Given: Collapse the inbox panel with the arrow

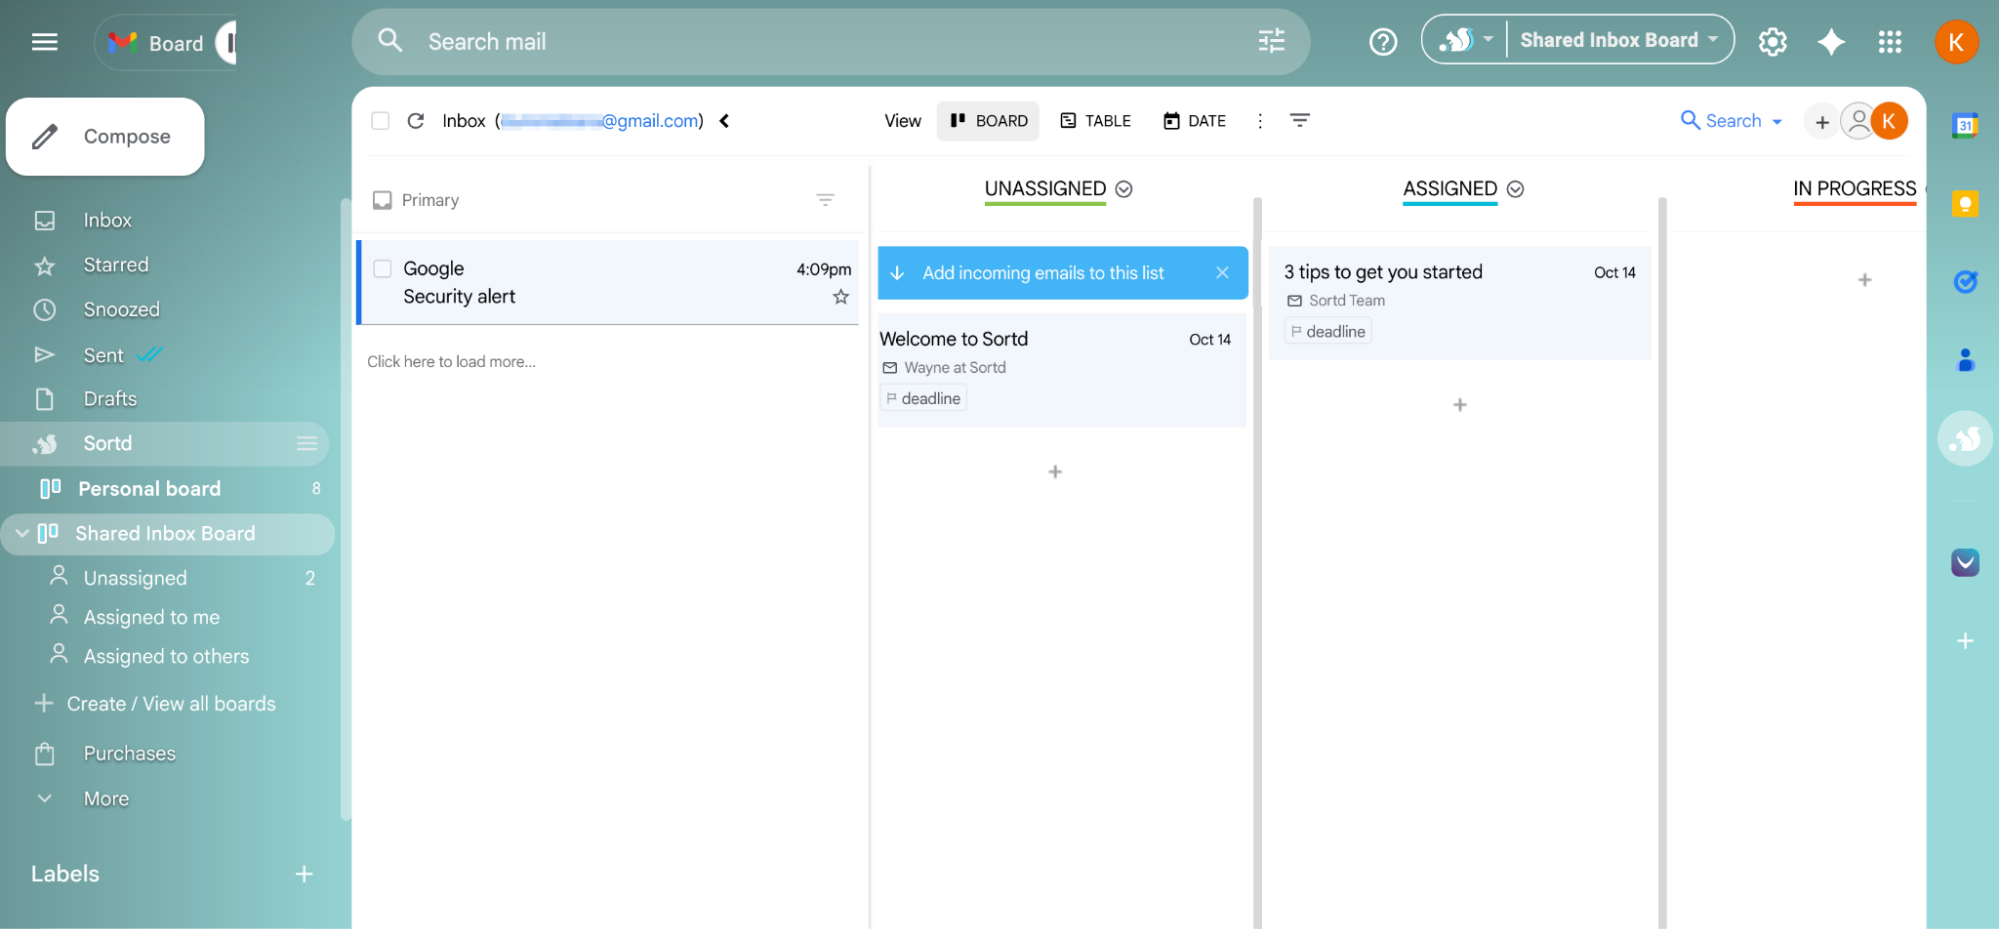Looking at the screenshot, I should (x=724, y=121).
